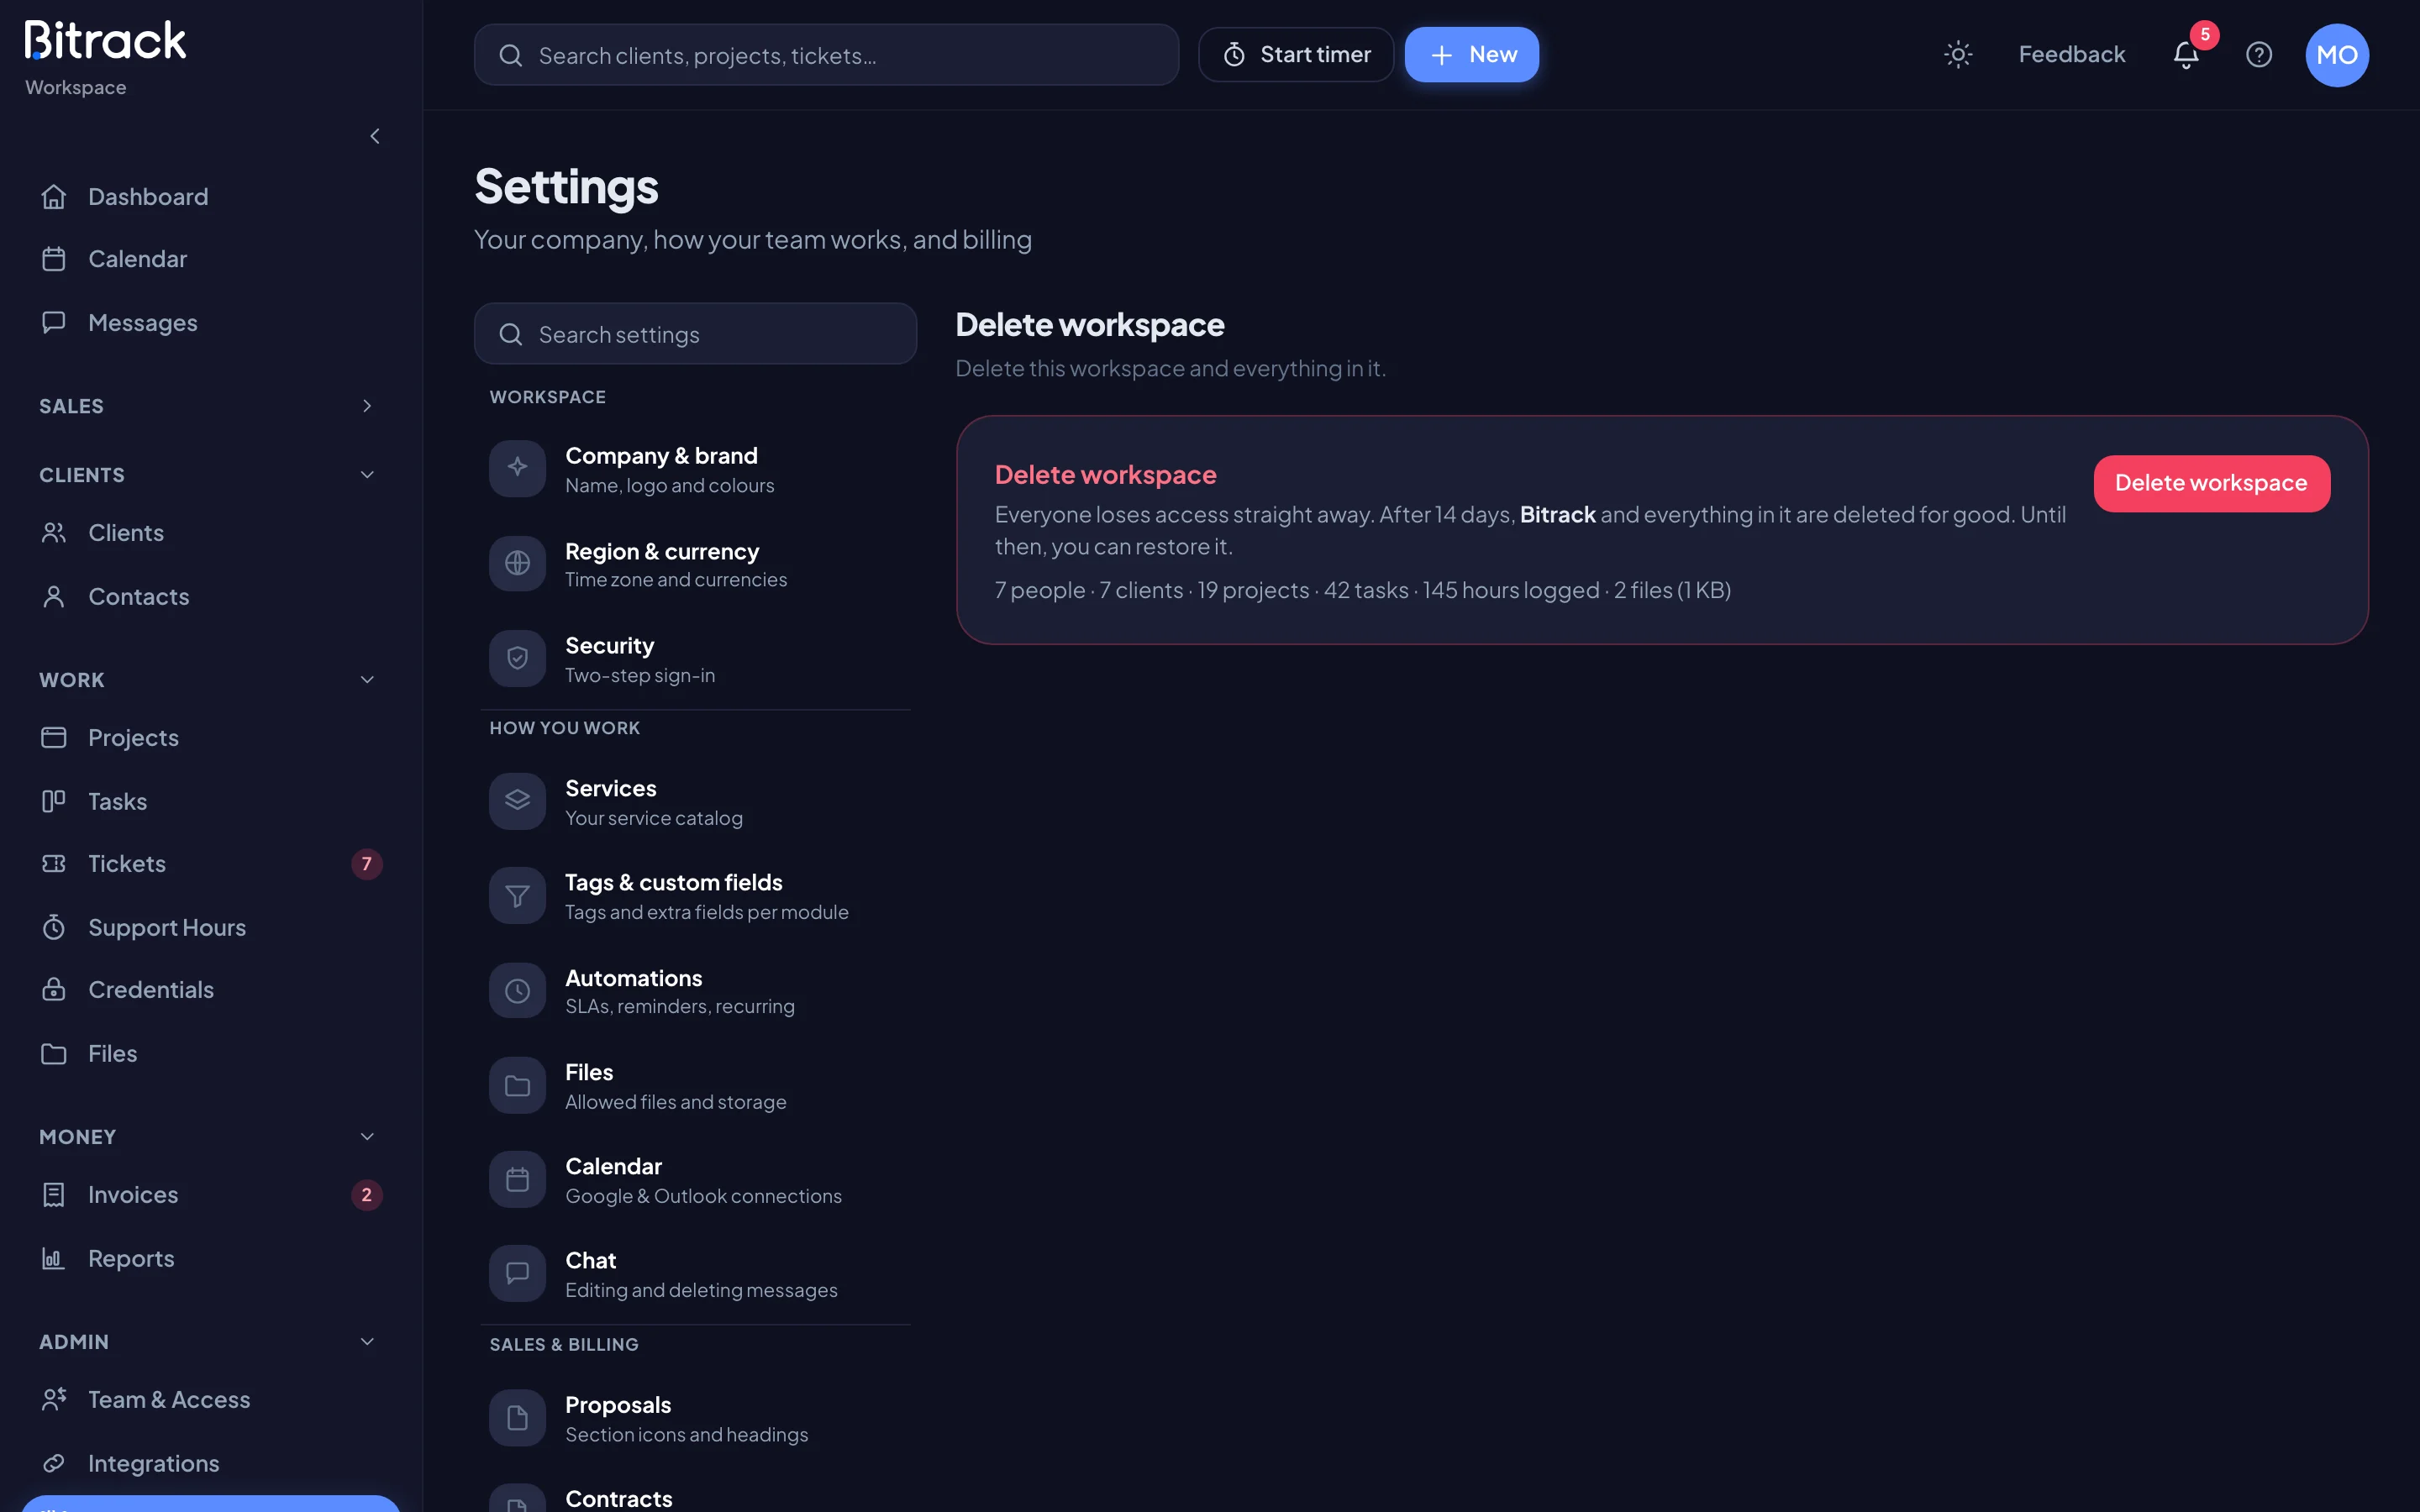Click the Security shield icon
The height and width of the screenshot is (1512, 2420).
[517, 658]
